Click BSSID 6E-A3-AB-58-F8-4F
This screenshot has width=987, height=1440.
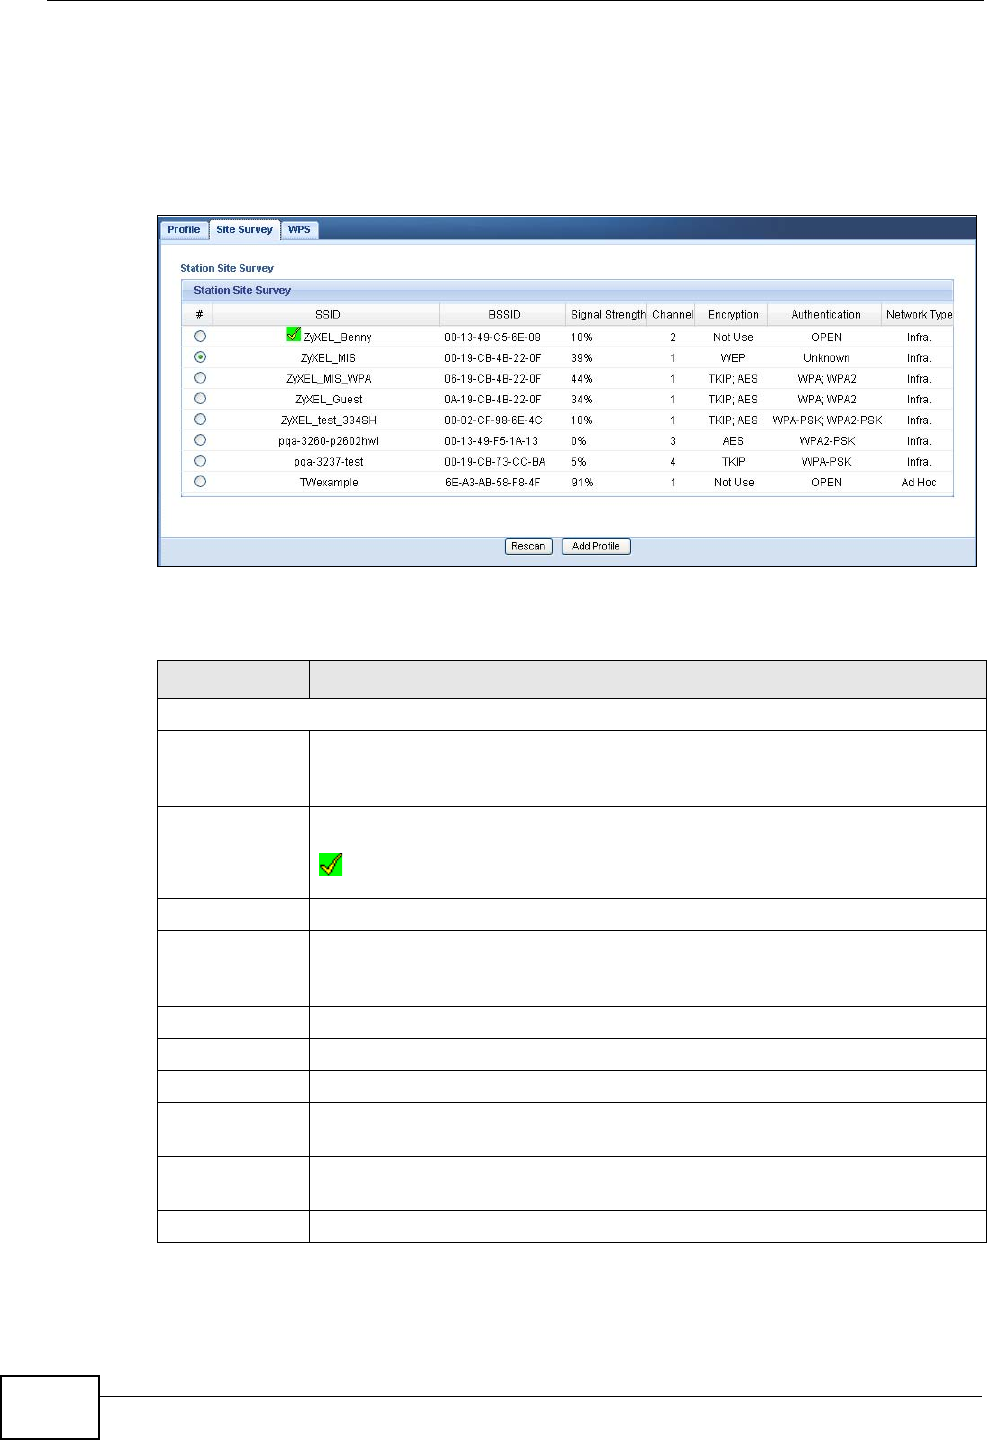(493, 482)
